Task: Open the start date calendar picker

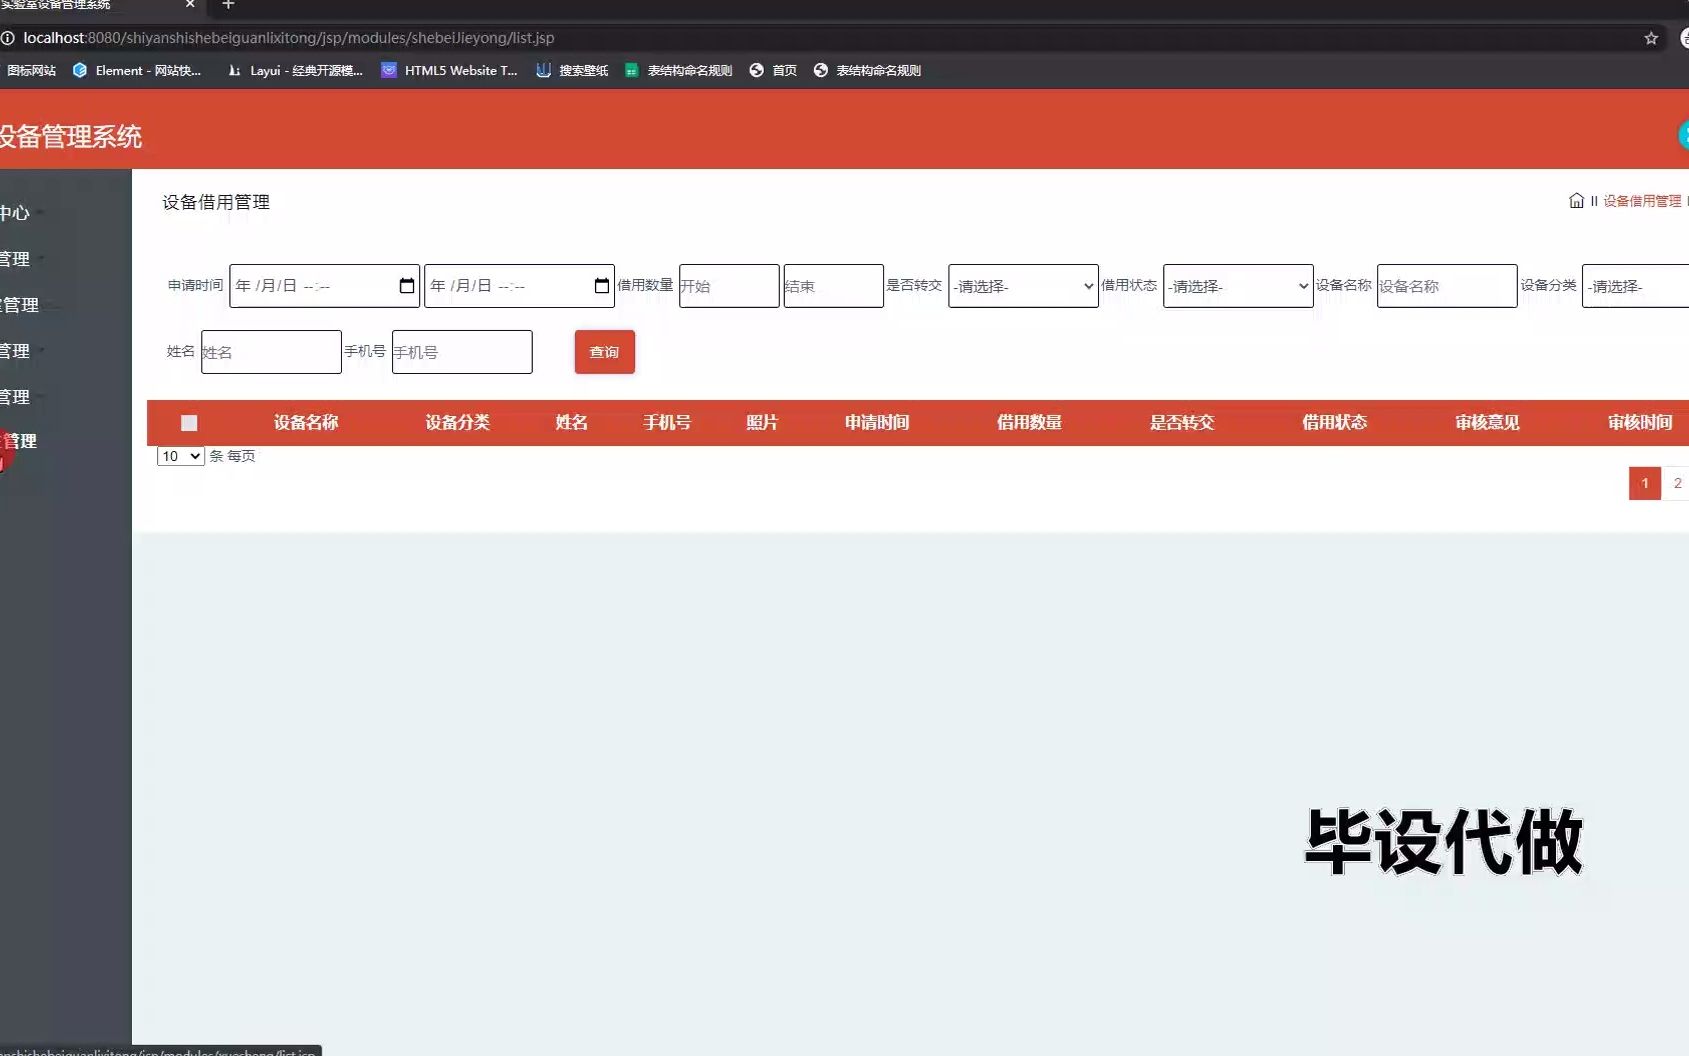Action: pyautogui.click(x=406, y=285)
